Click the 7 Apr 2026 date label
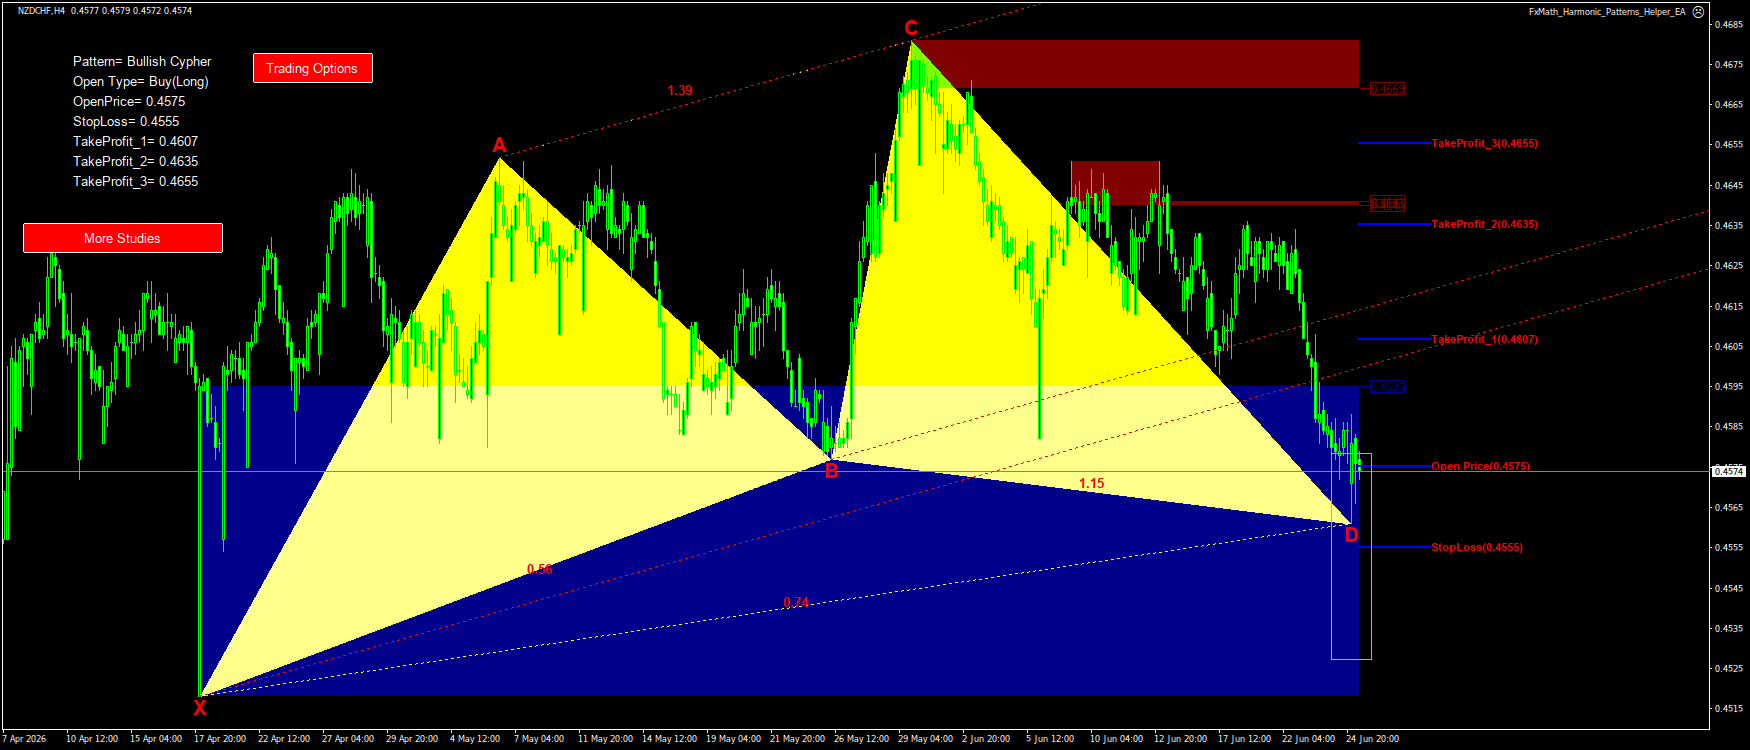 [24, 739]
